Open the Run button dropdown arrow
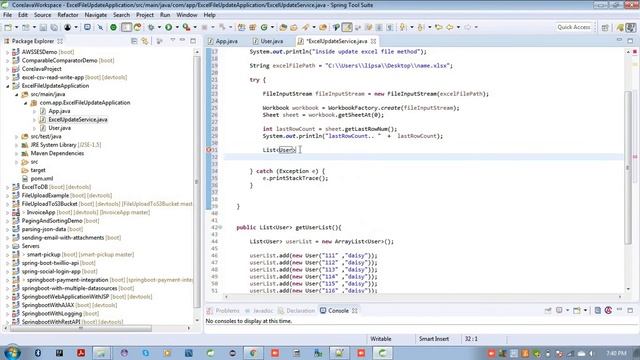Image resolution: width=640 pixels, height=360 pixels. (x=177, y=27)
